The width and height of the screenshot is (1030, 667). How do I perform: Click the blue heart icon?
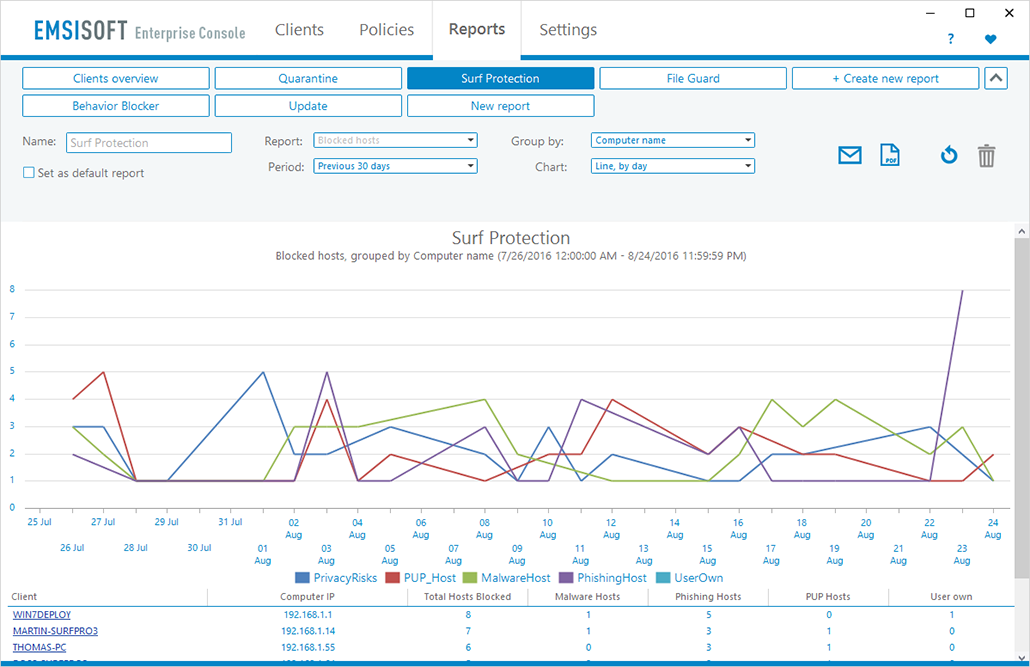pyautogui.click(x=991, y=39)
